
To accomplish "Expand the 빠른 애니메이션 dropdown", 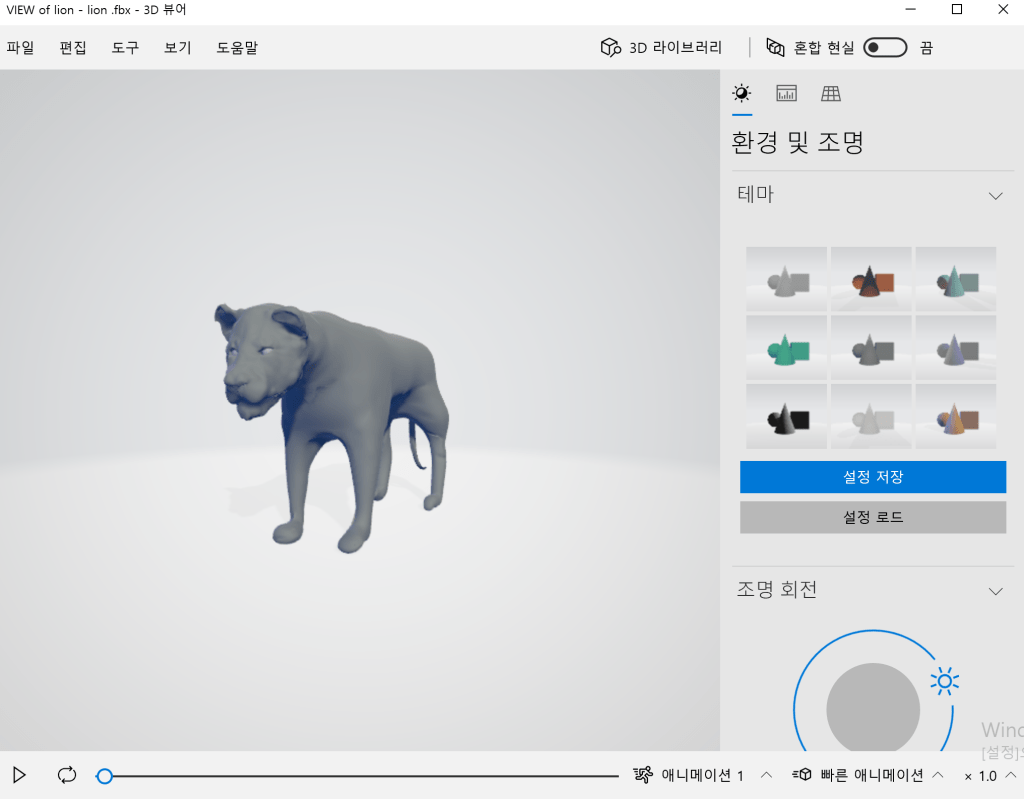I will (x=938, y=775).
